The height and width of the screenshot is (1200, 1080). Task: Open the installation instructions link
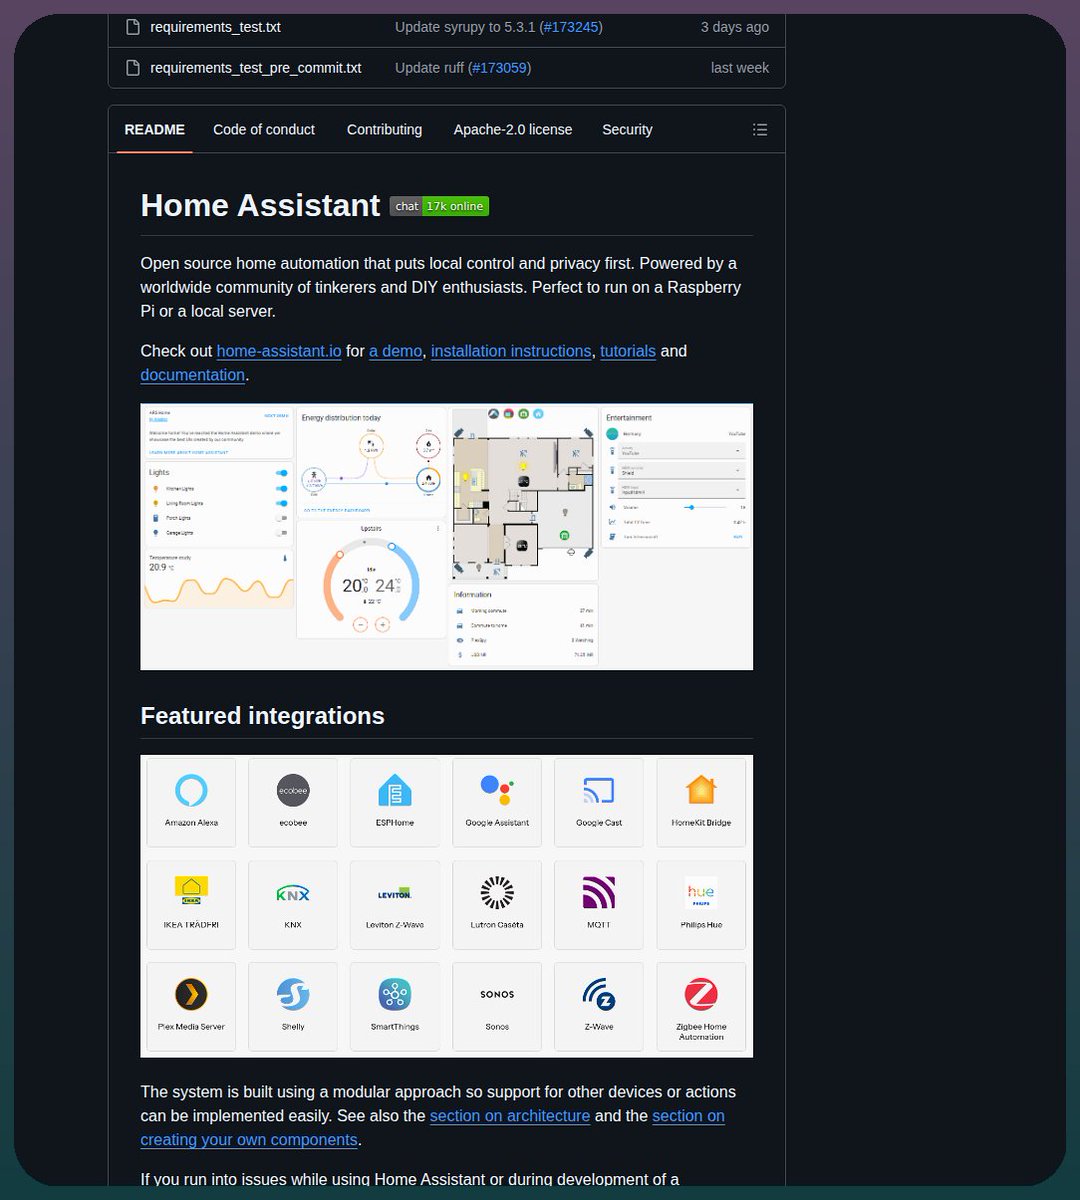(x=511, y=351)
